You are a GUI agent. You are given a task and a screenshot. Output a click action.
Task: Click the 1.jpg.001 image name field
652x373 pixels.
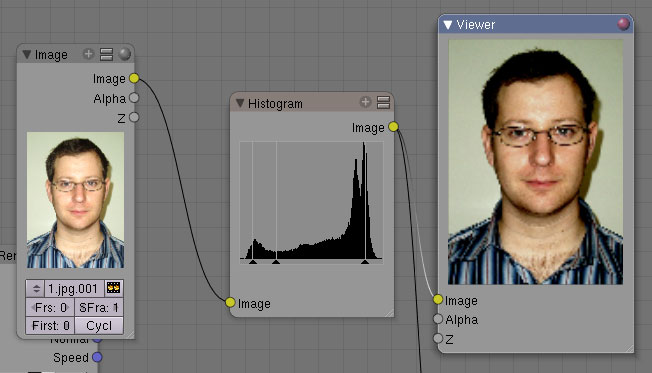(74, 288)
